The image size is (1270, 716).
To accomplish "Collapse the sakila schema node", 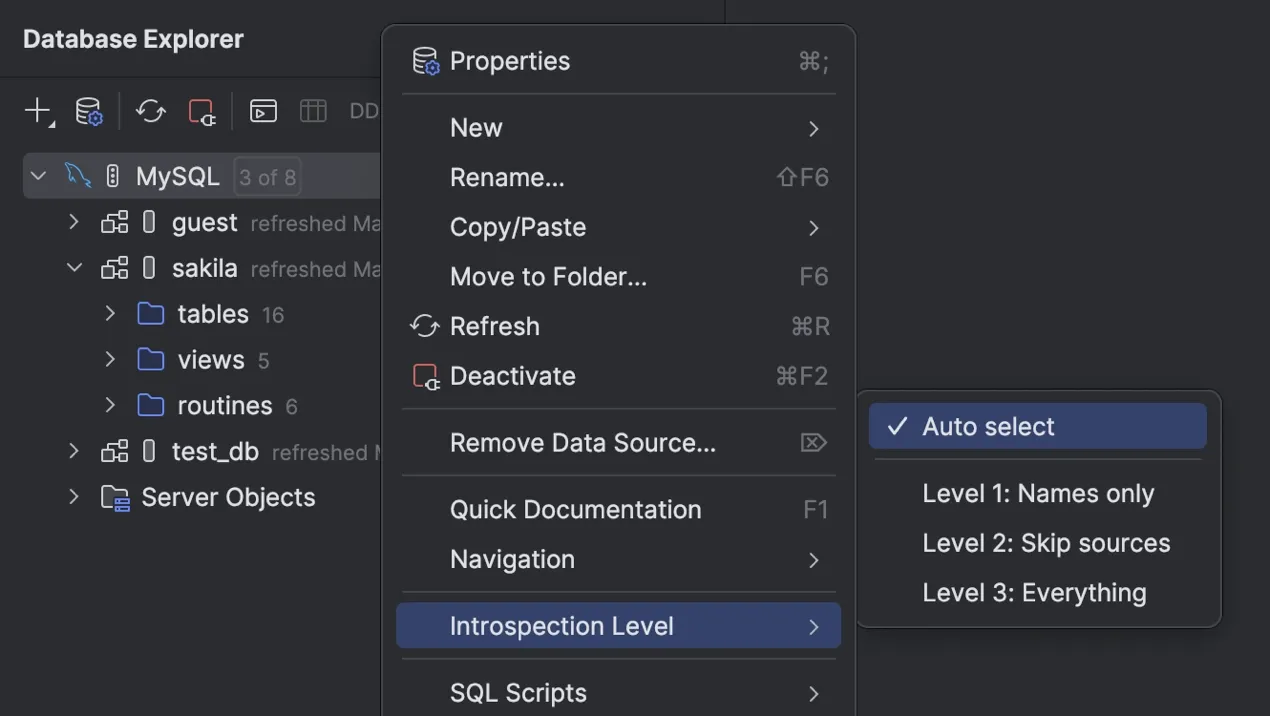I will [x=74, y=268].
